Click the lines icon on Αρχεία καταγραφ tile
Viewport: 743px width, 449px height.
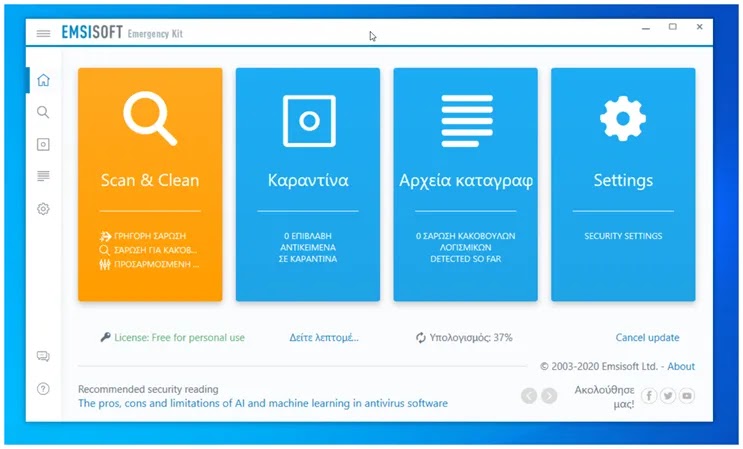click(467, 121)
